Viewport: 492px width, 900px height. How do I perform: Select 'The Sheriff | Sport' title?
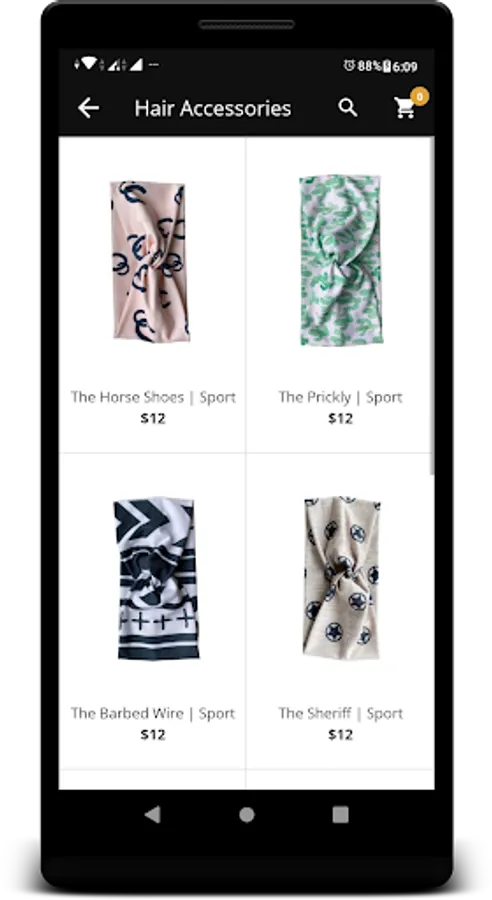tap(340, 713)
